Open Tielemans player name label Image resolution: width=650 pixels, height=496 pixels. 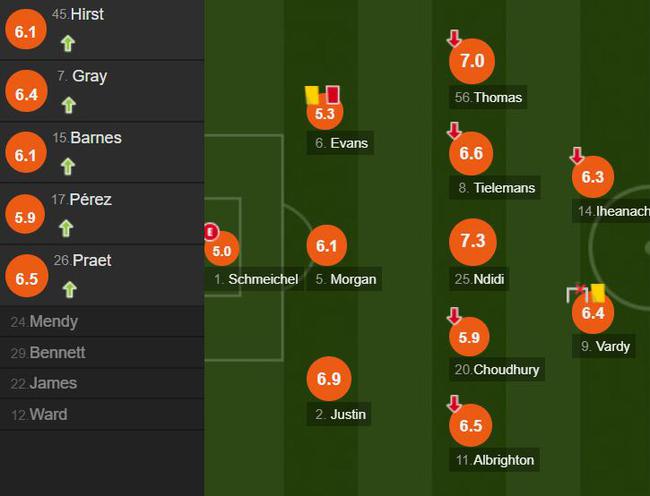click(x=495, y=188)
